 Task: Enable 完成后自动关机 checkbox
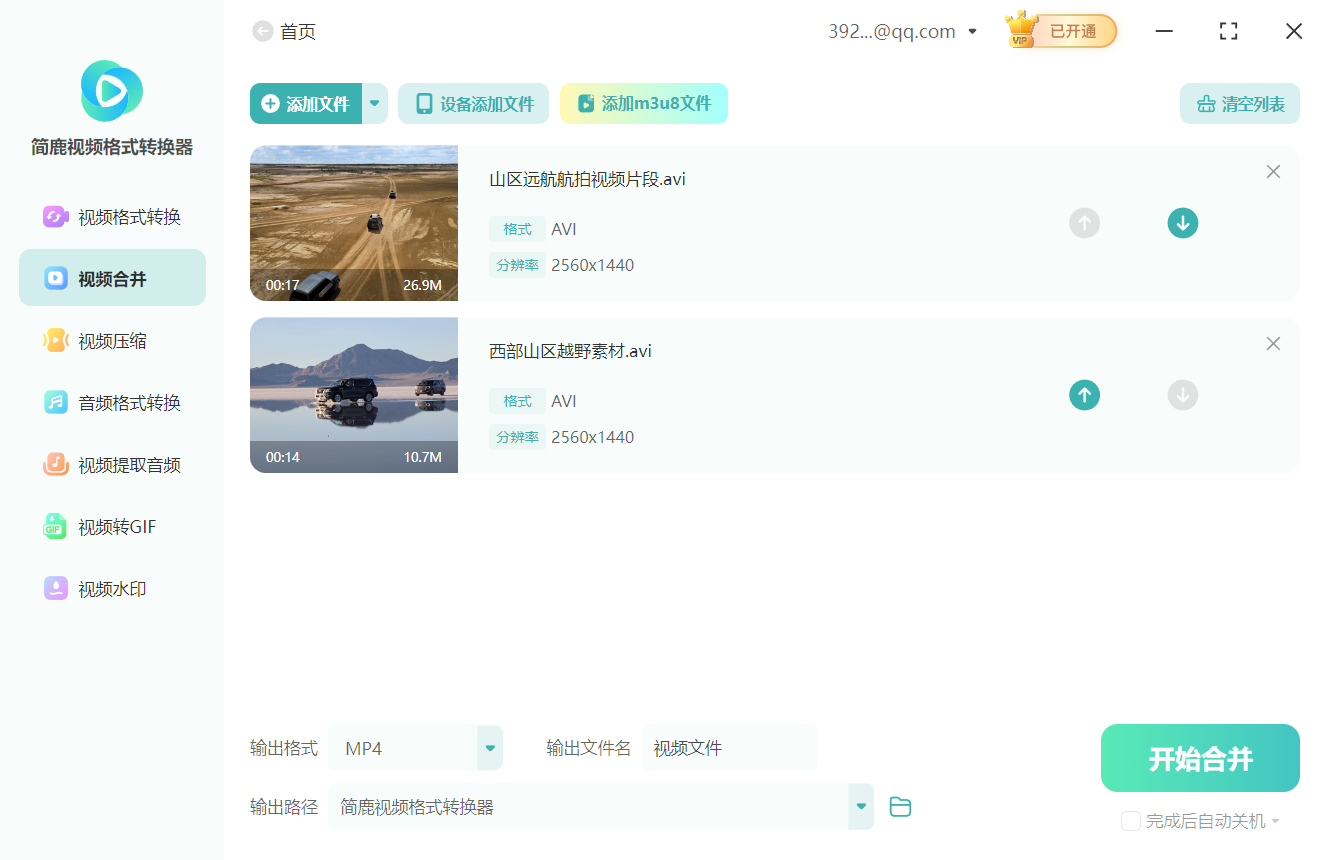click(x=1130, y=820)
